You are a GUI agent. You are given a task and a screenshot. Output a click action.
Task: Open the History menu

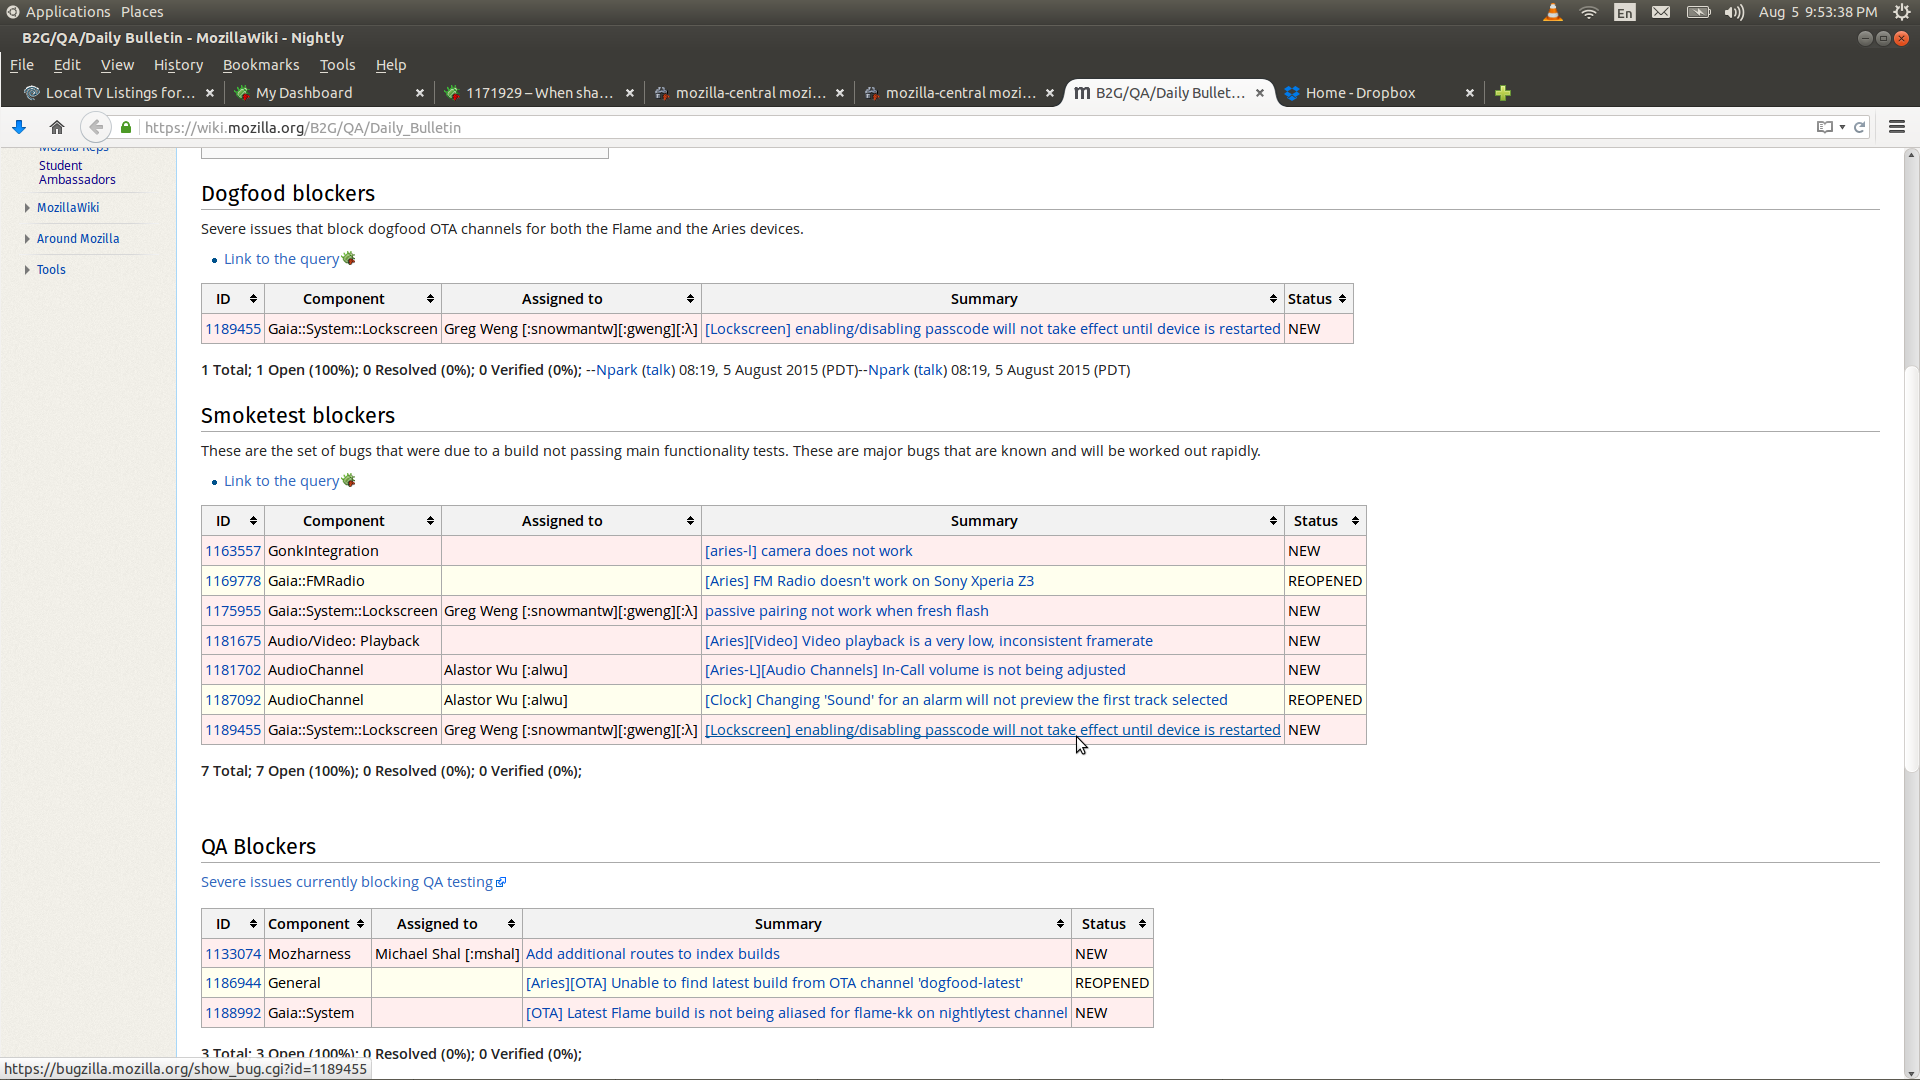point(178,65)
